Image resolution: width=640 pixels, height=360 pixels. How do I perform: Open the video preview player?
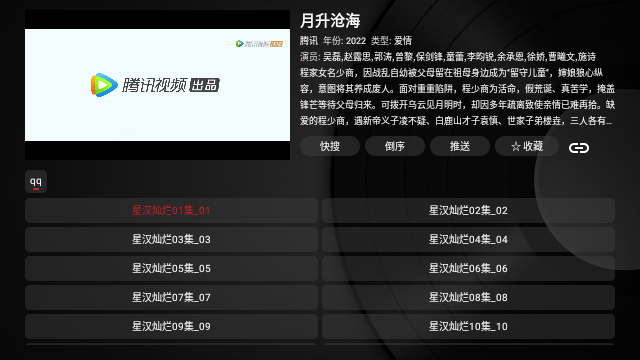pos(158,85)
